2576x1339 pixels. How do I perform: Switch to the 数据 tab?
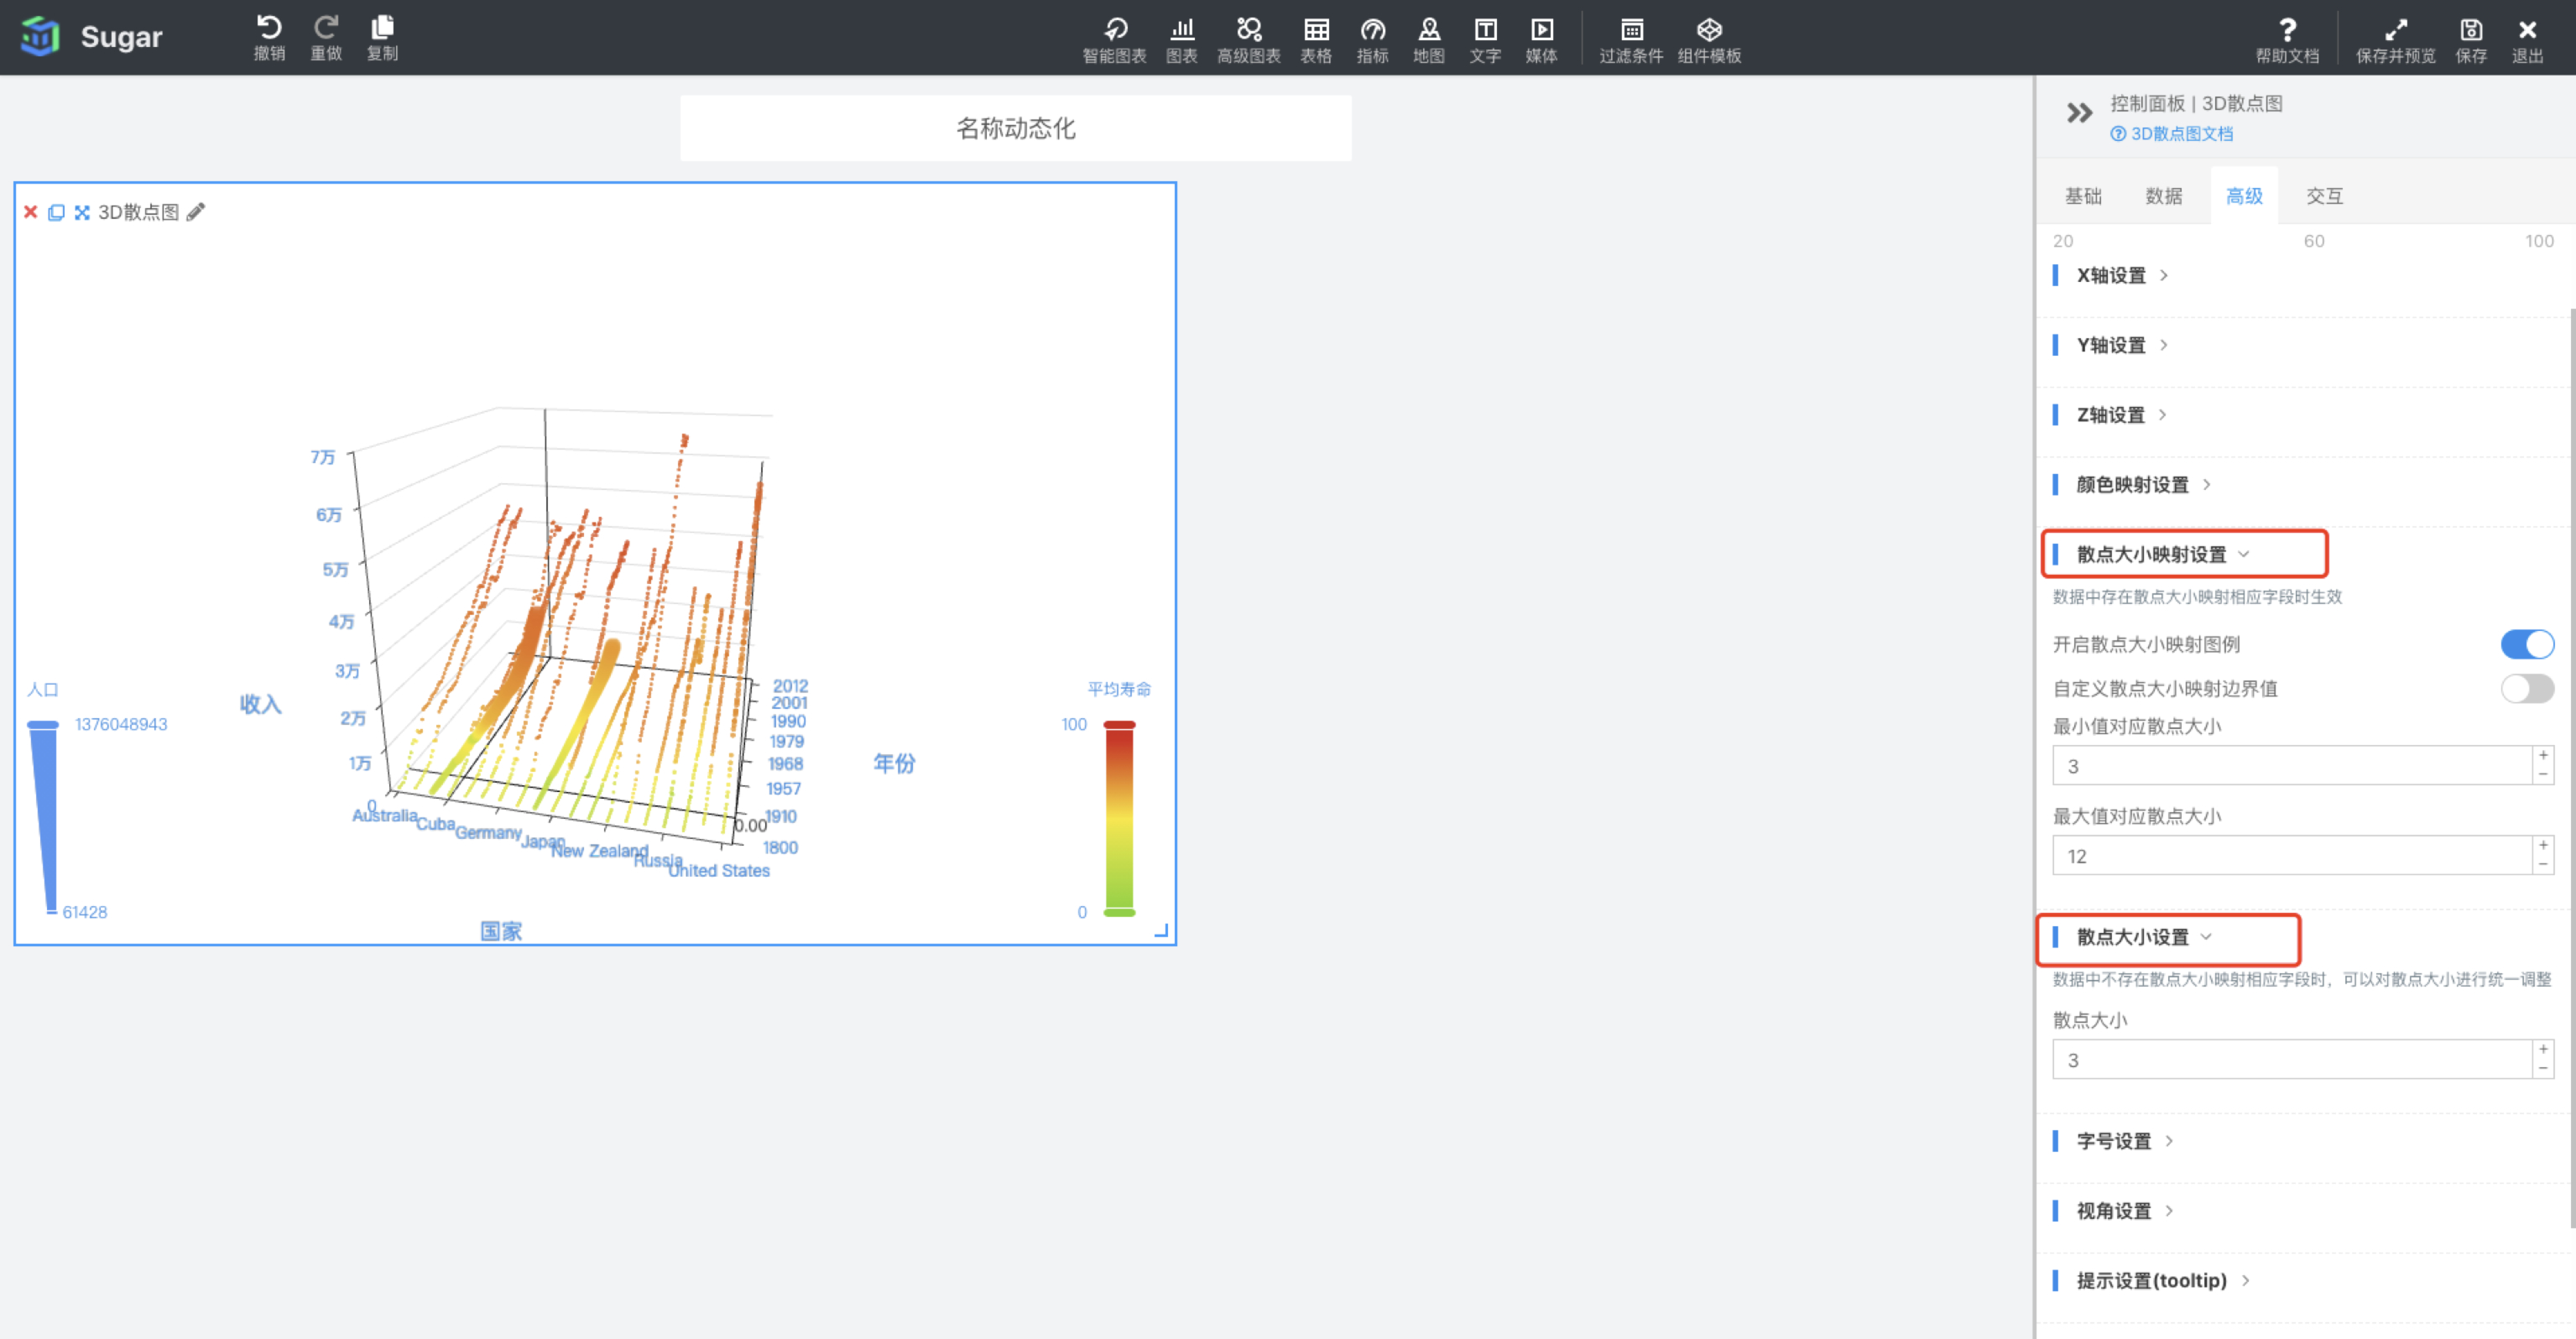point(2163,196)
